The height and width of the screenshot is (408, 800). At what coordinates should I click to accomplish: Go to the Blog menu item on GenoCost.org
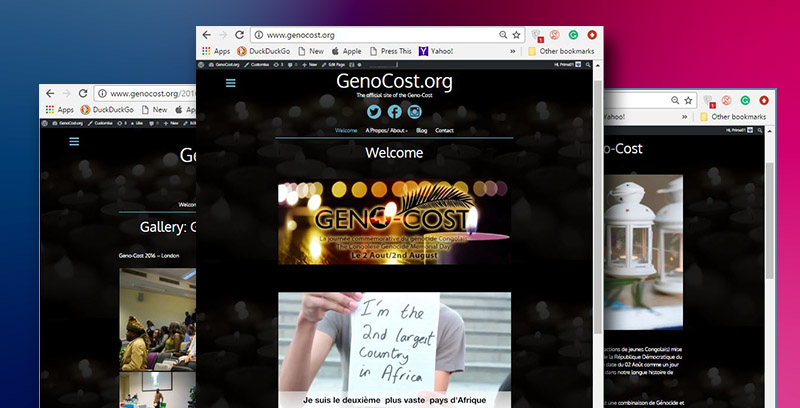click(x=421, y=131)
